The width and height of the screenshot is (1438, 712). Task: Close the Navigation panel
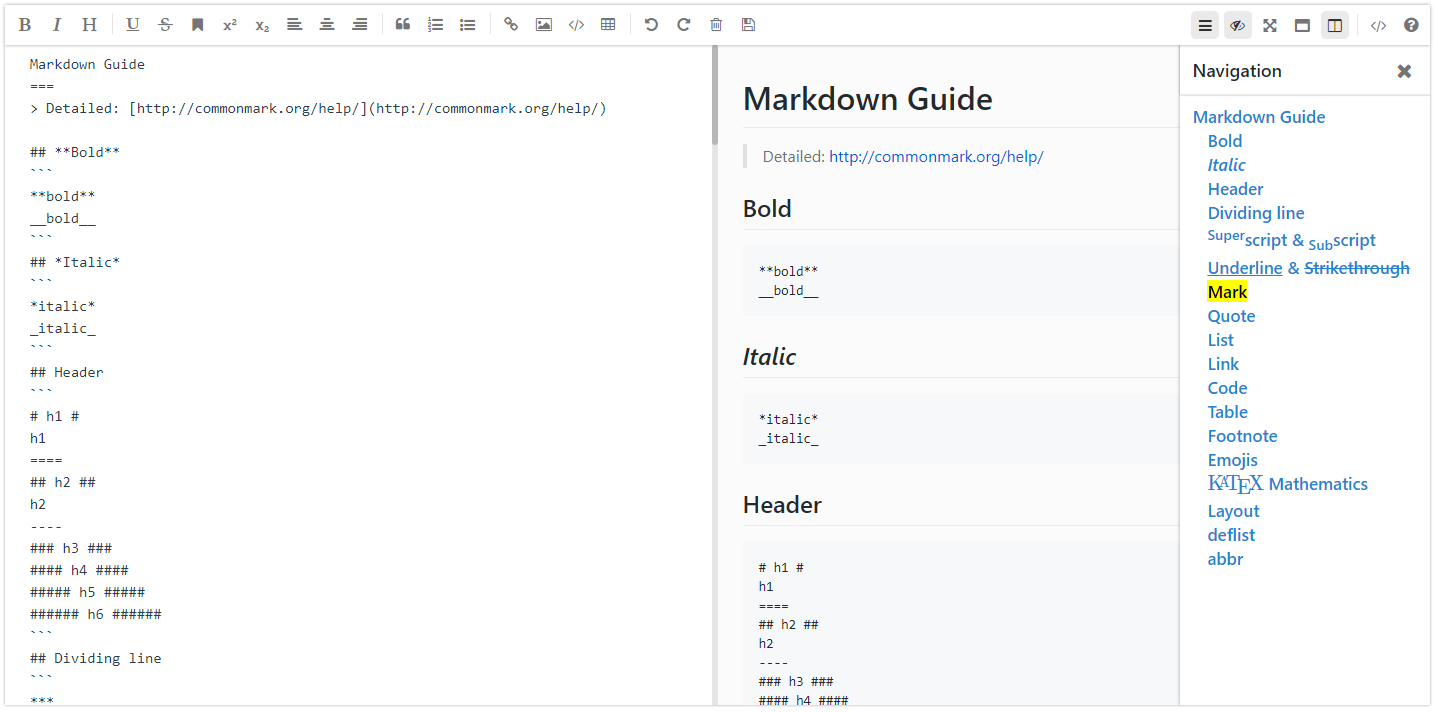click(x=1404, y=71)
